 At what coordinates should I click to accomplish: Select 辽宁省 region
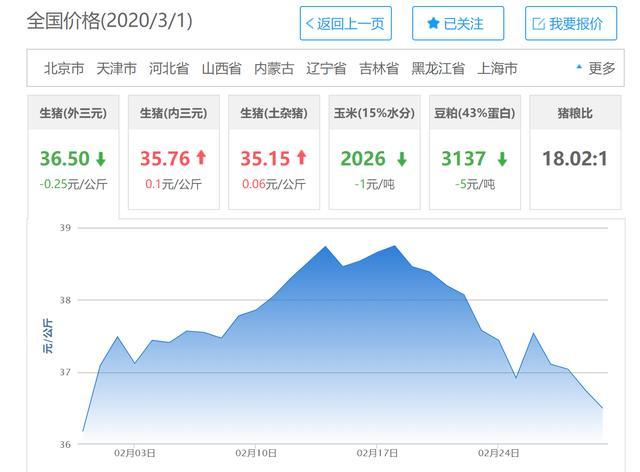point(326,68)
